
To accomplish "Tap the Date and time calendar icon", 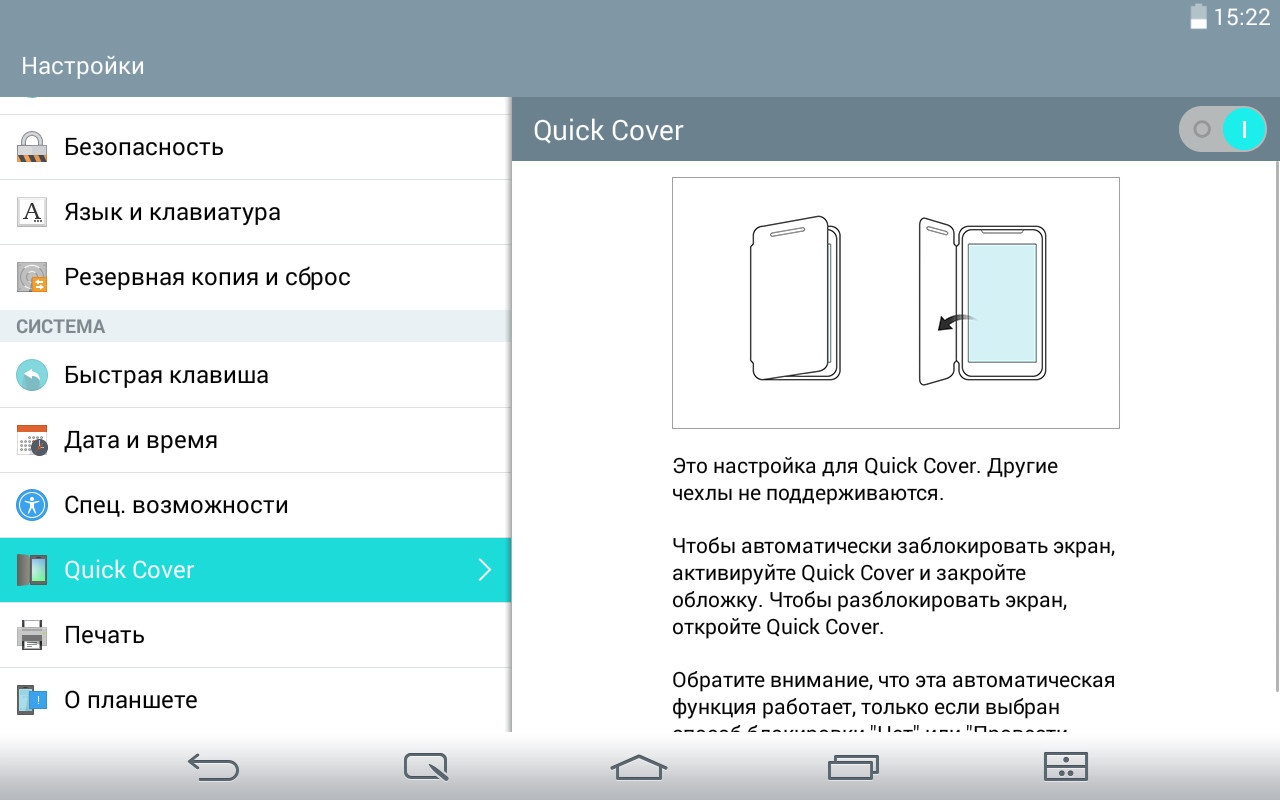I will [32, 440].
